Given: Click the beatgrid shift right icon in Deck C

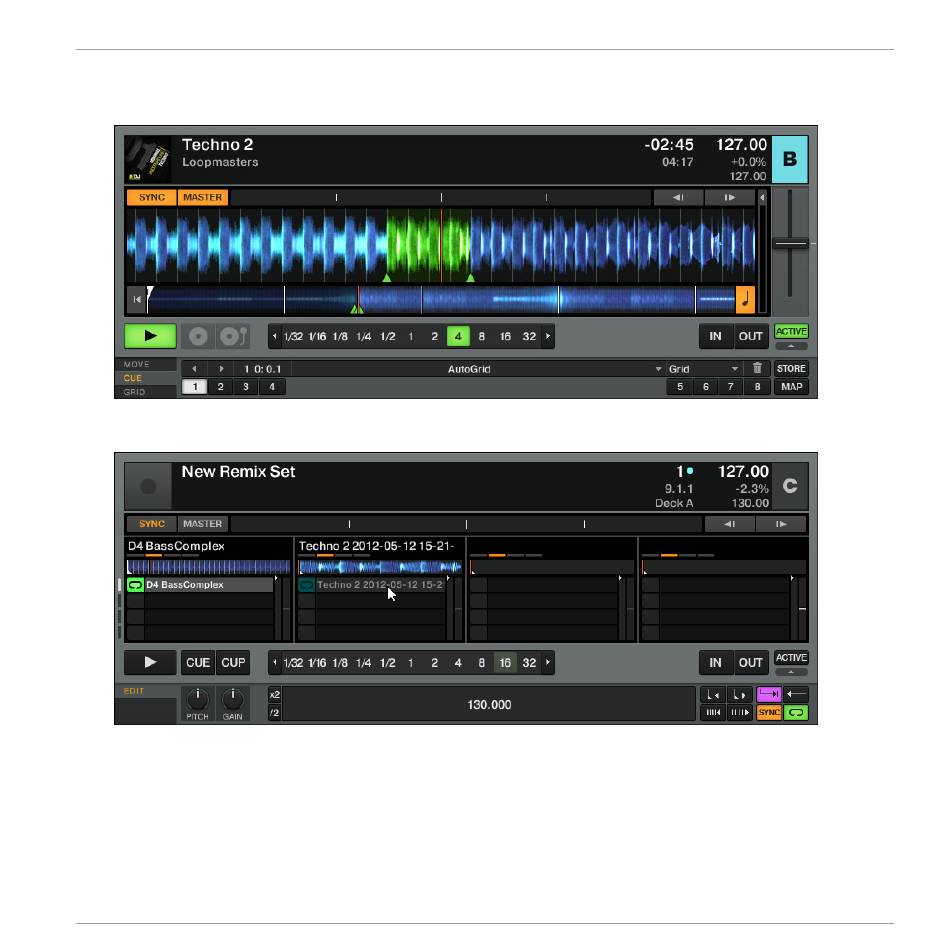Looking at the screenshot, I should click(739, 713).
